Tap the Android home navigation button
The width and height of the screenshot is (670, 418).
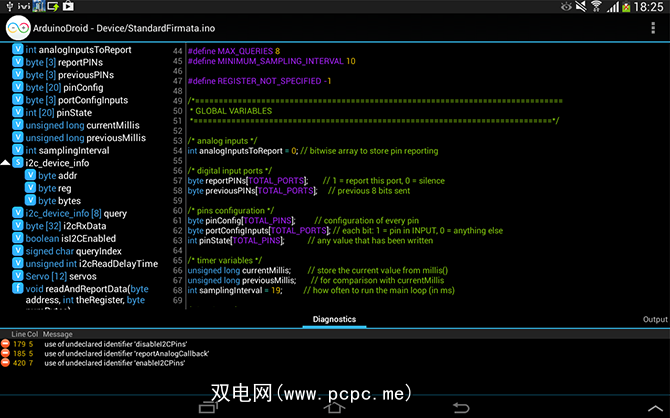[333, 408]
